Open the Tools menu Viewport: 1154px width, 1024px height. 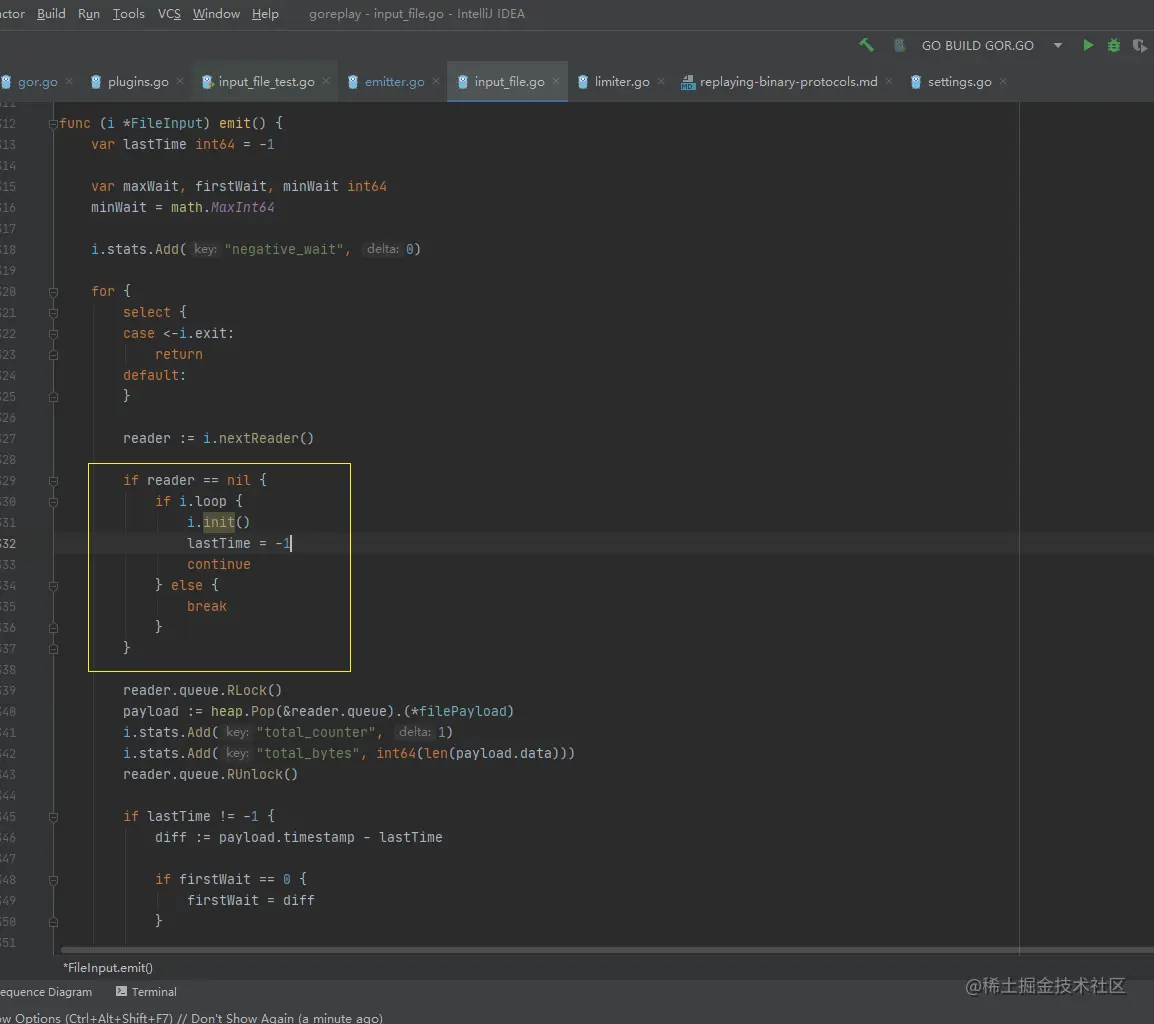click(x=128, y=13)
